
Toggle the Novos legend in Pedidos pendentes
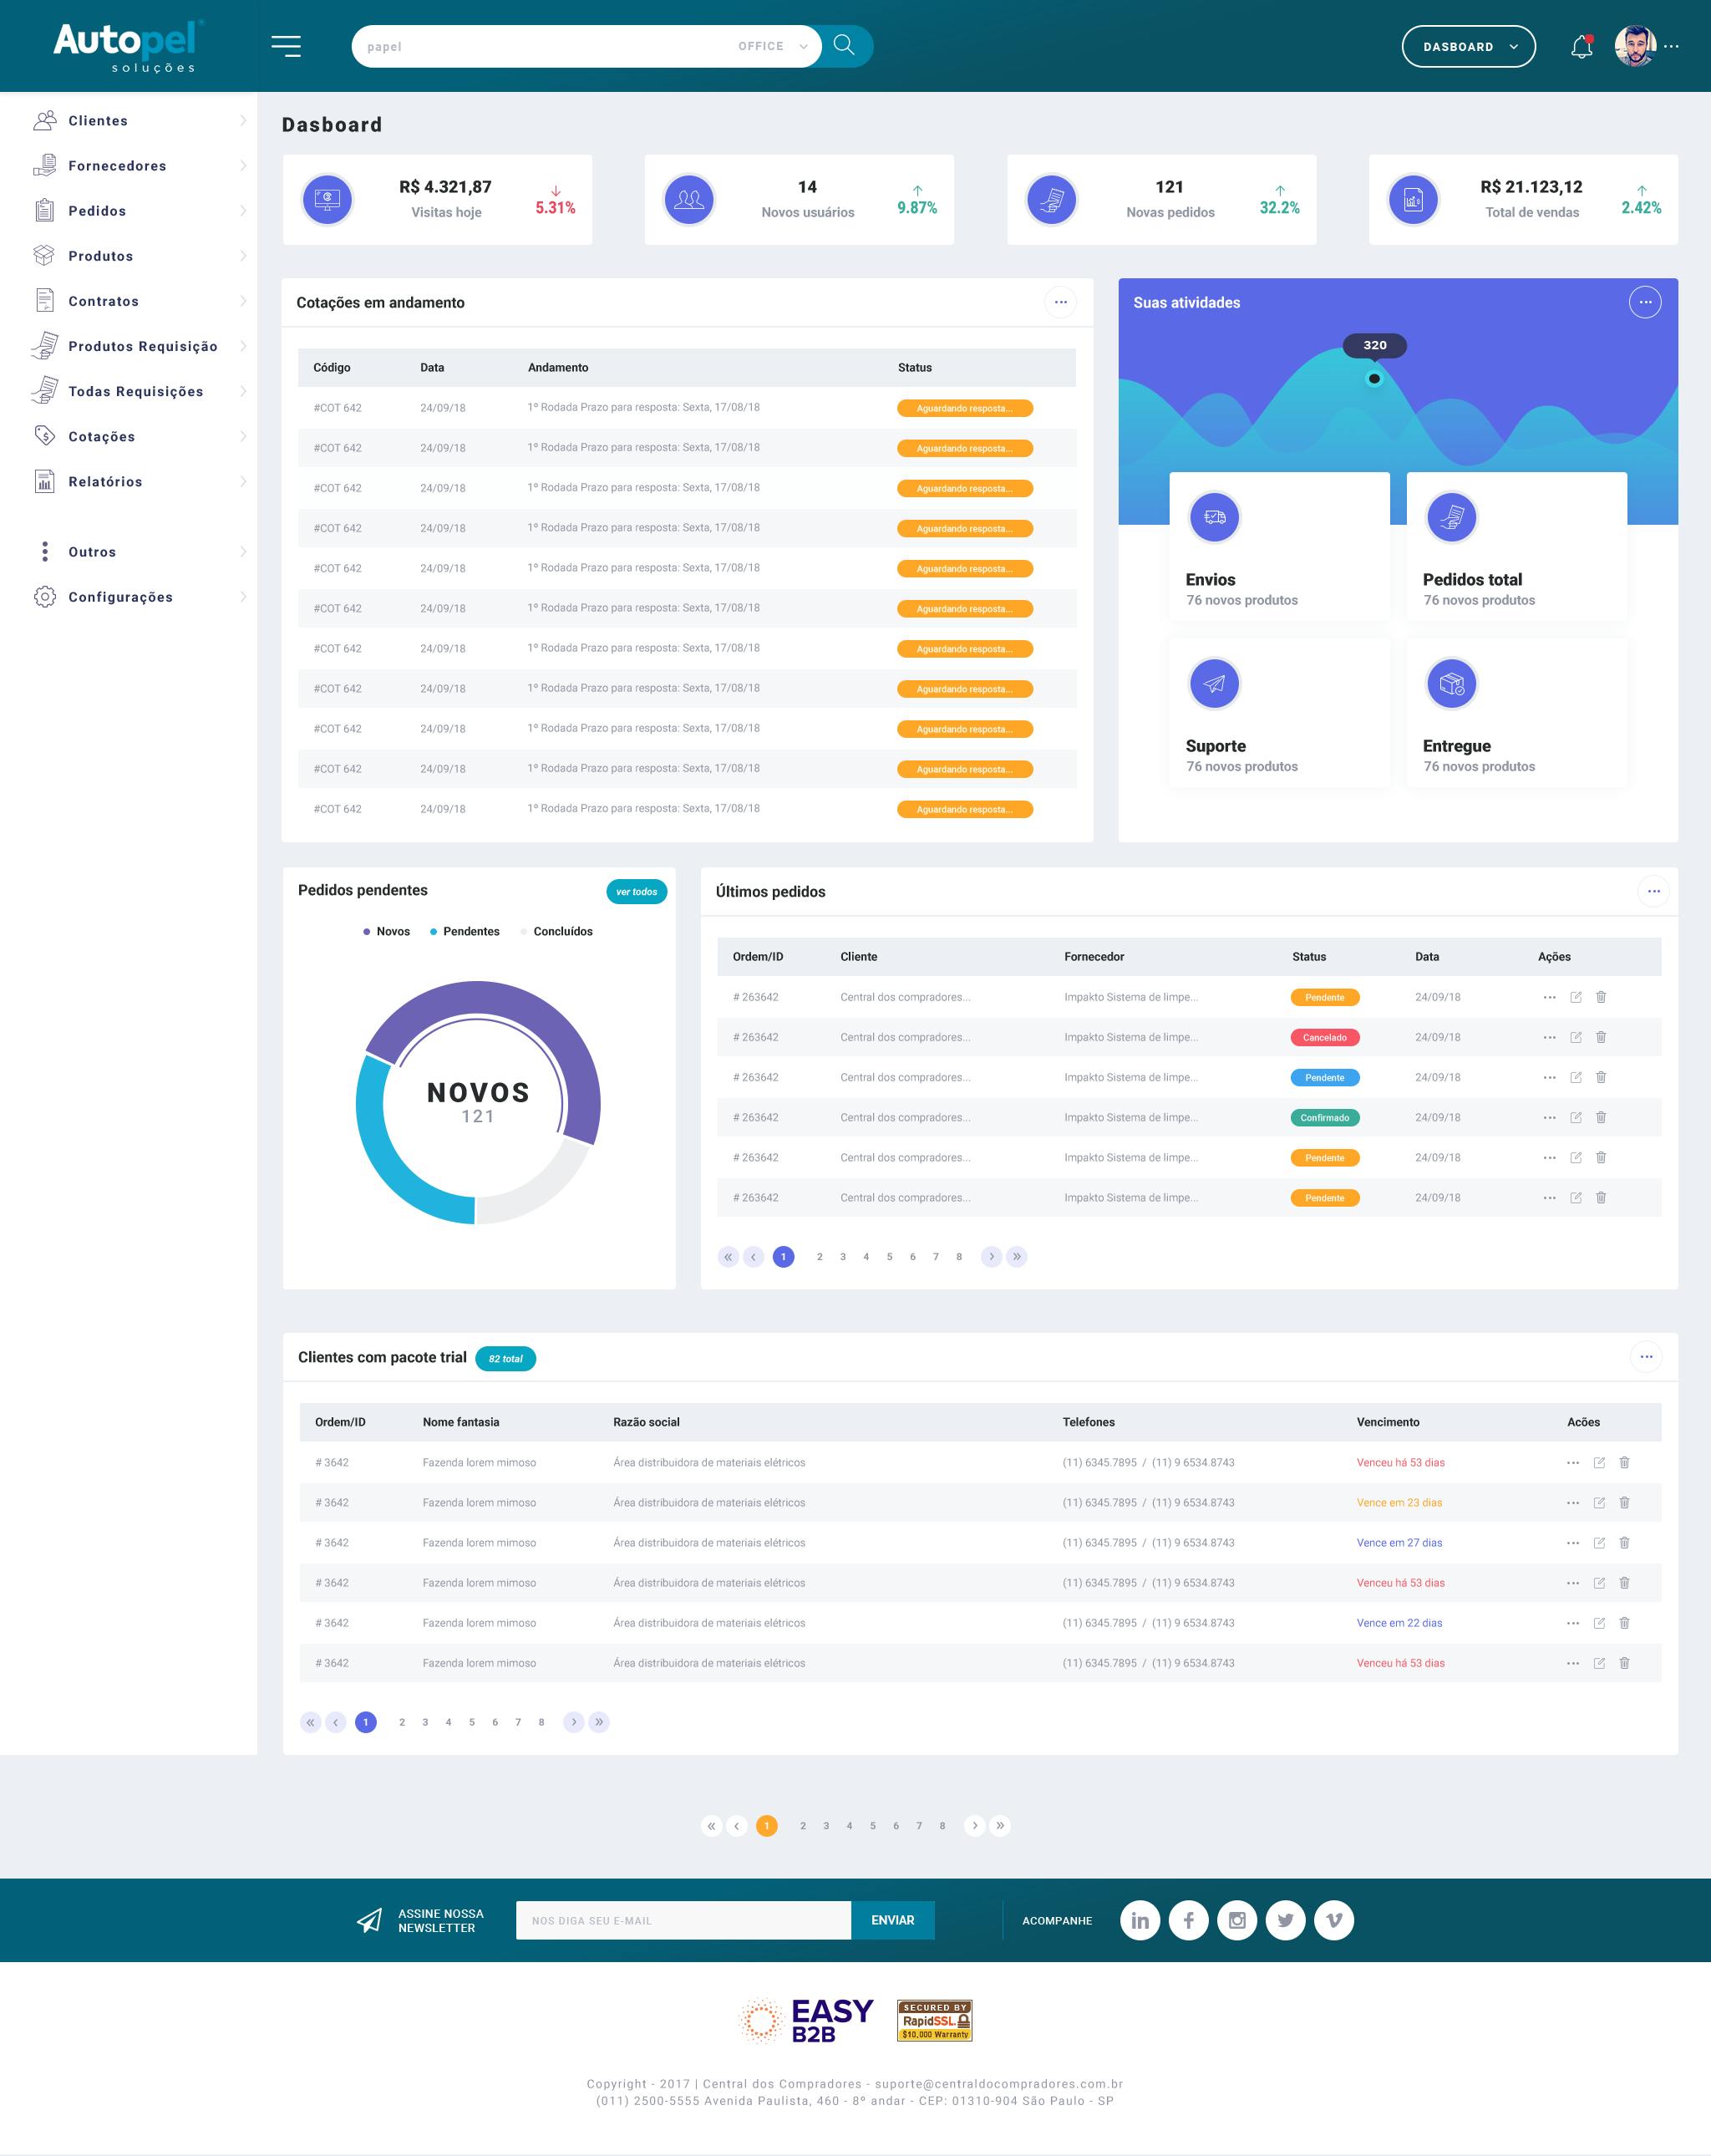385,931
